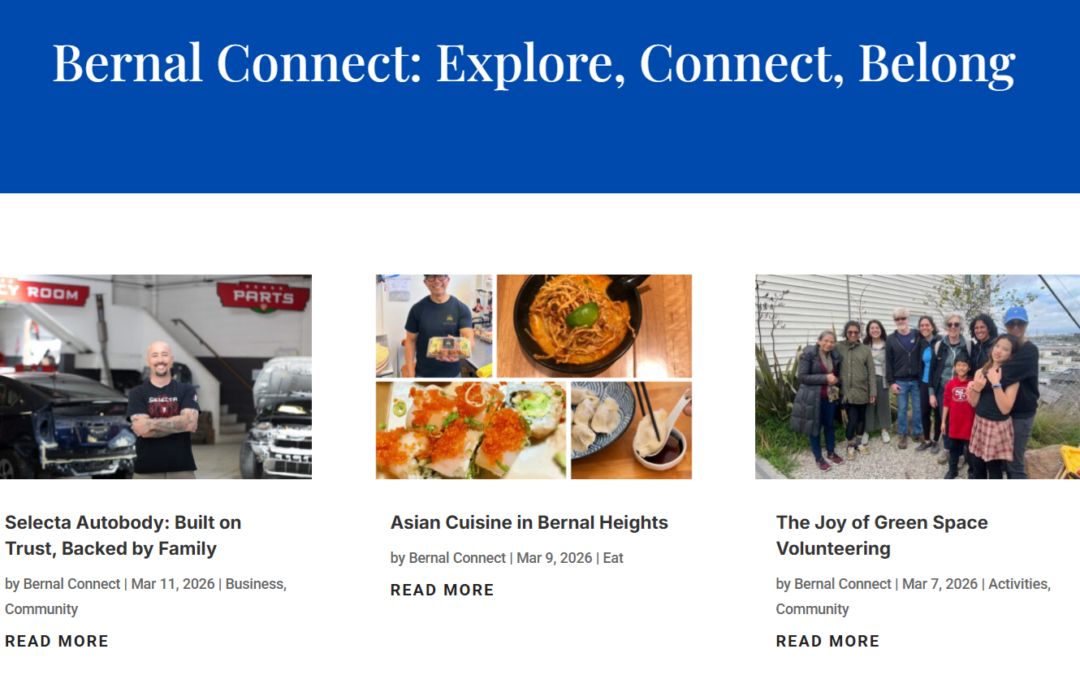
Task: Select the Activities category link
Action: tap(1018, 584)
